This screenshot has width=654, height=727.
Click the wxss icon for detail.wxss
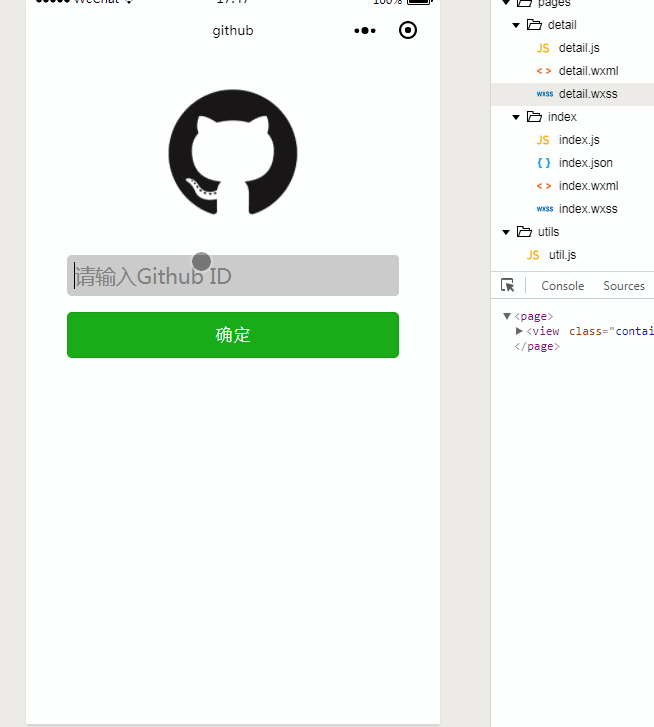[545, 94]
